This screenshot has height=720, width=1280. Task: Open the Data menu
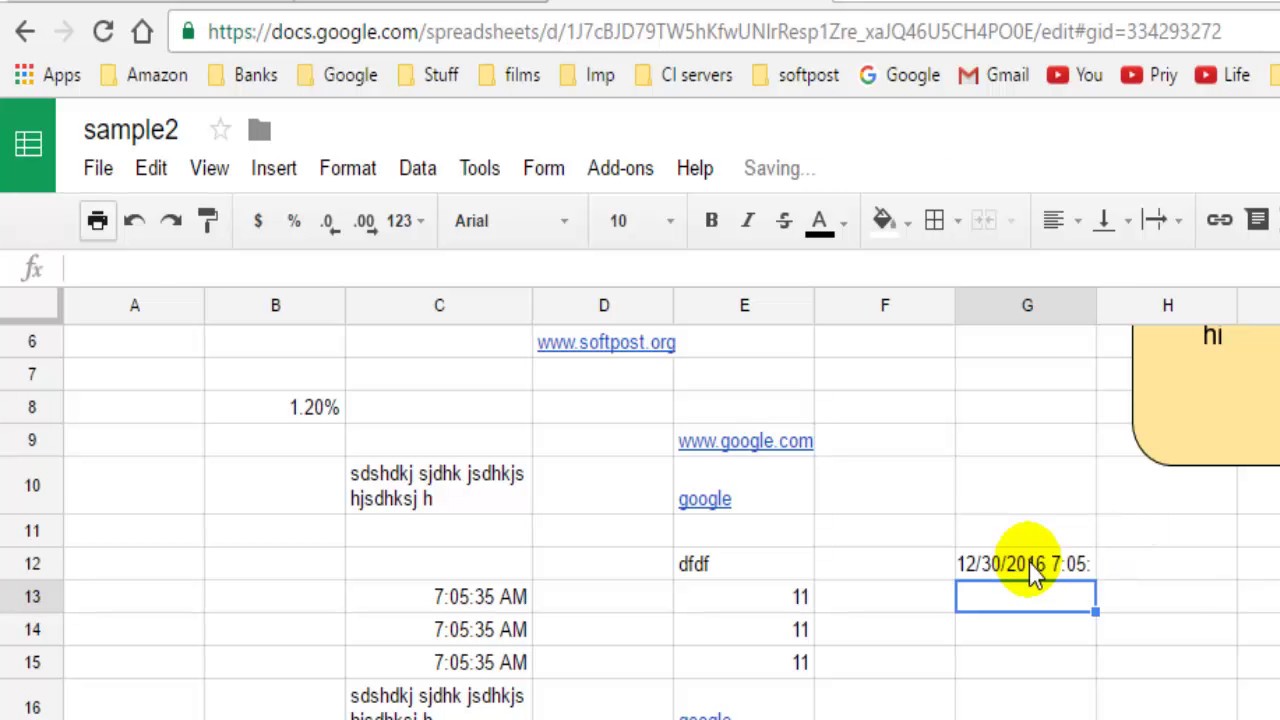[417, 168]
